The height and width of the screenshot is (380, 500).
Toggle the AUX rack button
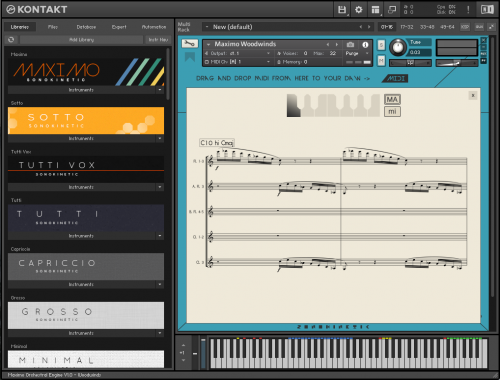[479, 27]
